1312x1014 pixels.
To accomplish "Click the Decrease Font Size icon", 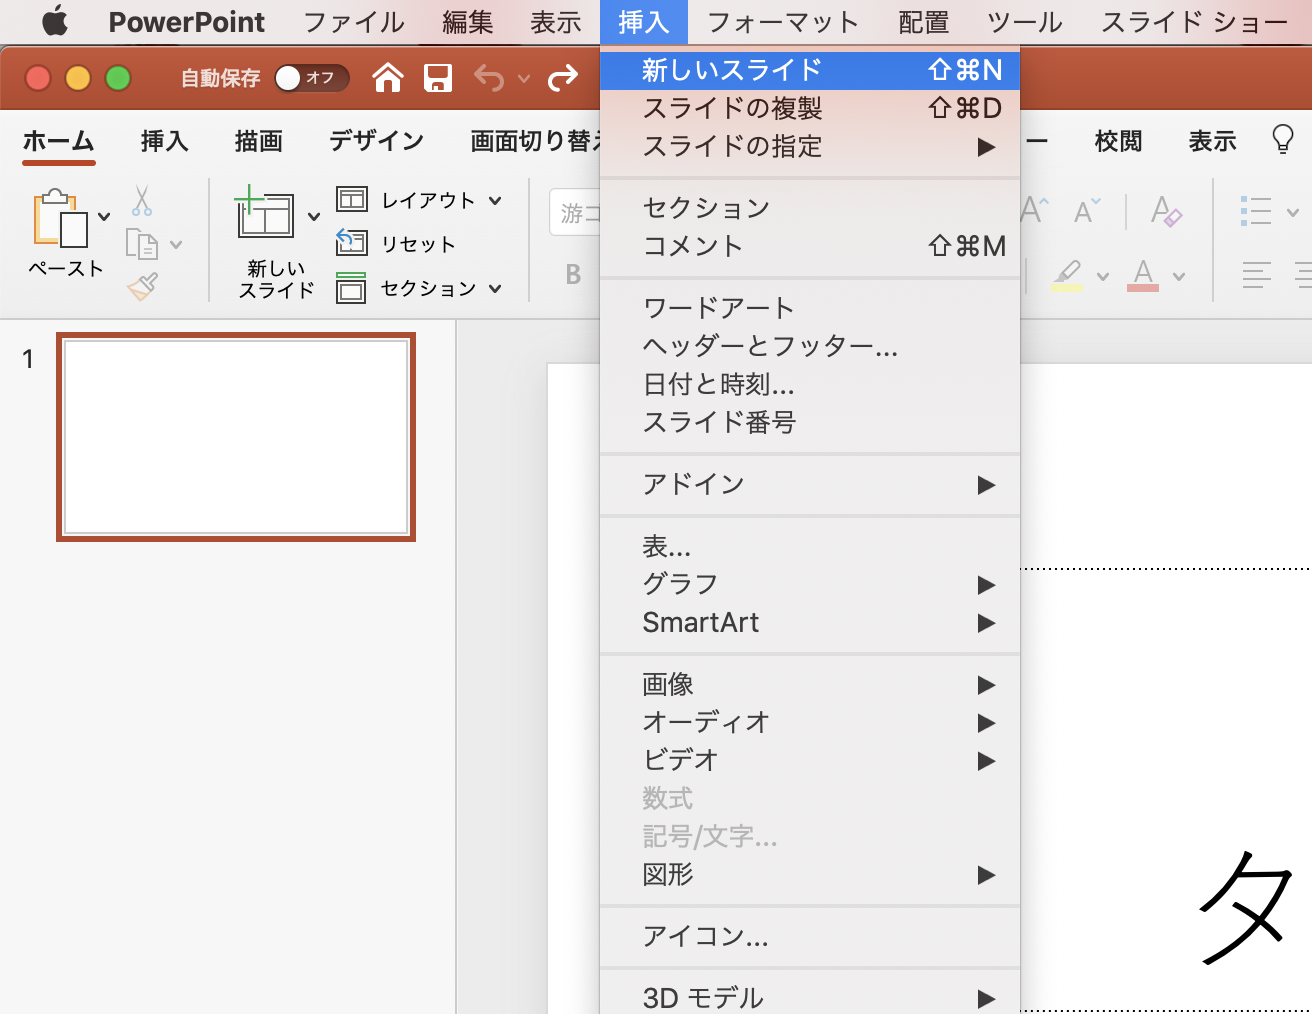I will click(1086, 210).
